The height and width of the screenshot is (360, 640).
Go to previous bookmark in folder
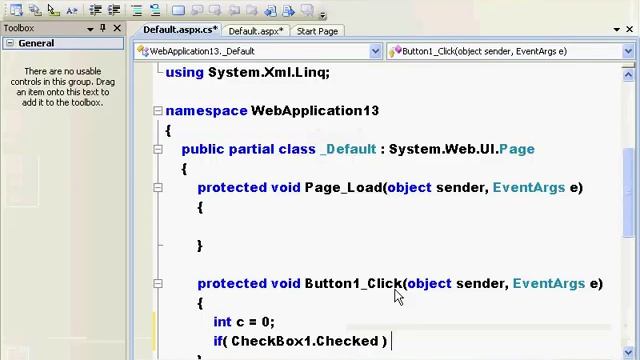234,10
